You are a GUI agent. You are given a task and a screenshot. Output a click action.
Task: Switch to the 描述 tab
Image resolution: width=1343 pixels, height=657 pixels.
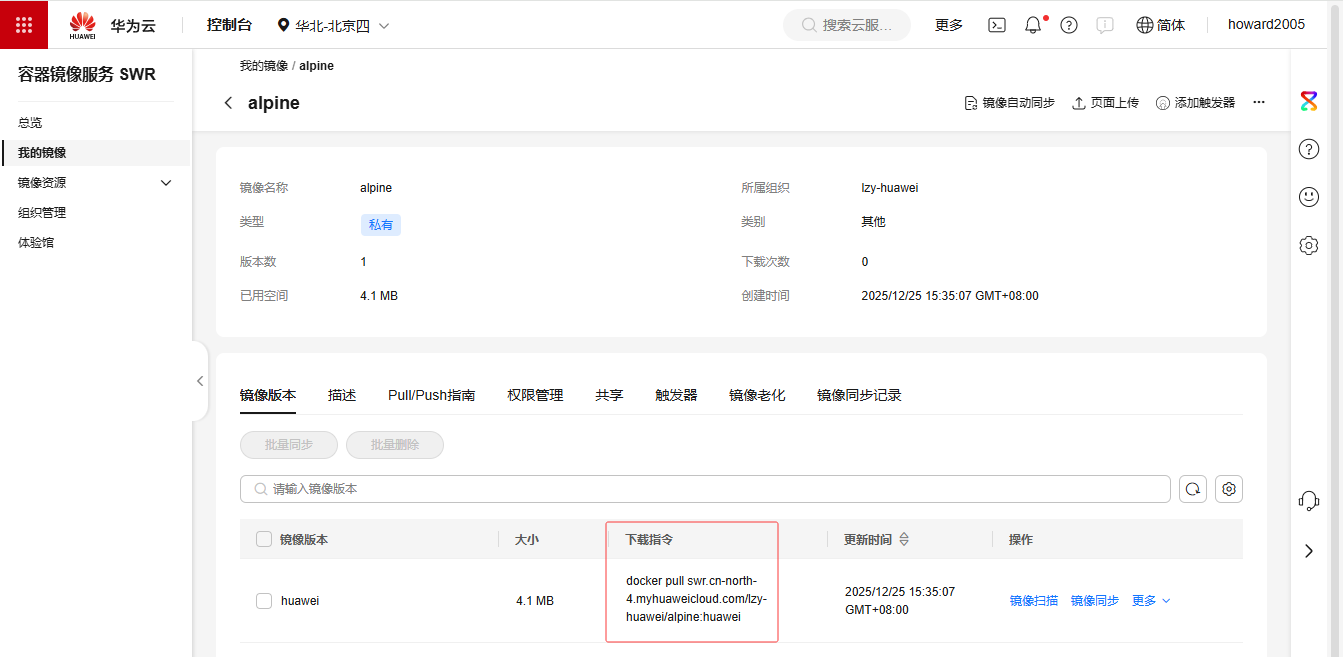(342, 395)
